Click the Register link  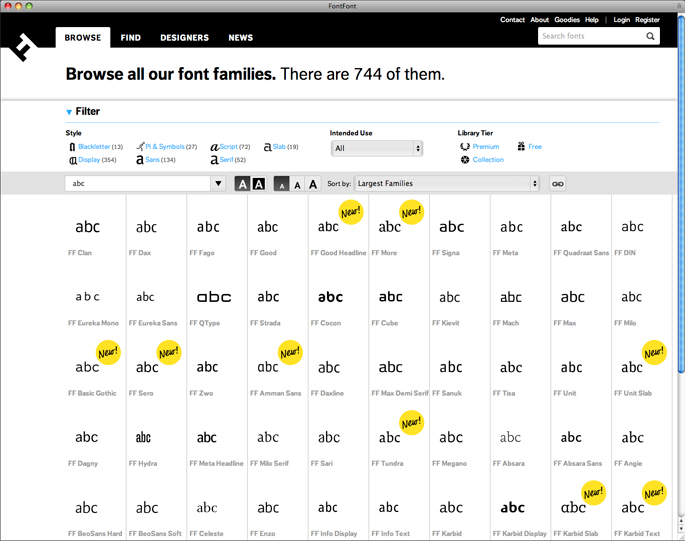(x=647, y=20)
